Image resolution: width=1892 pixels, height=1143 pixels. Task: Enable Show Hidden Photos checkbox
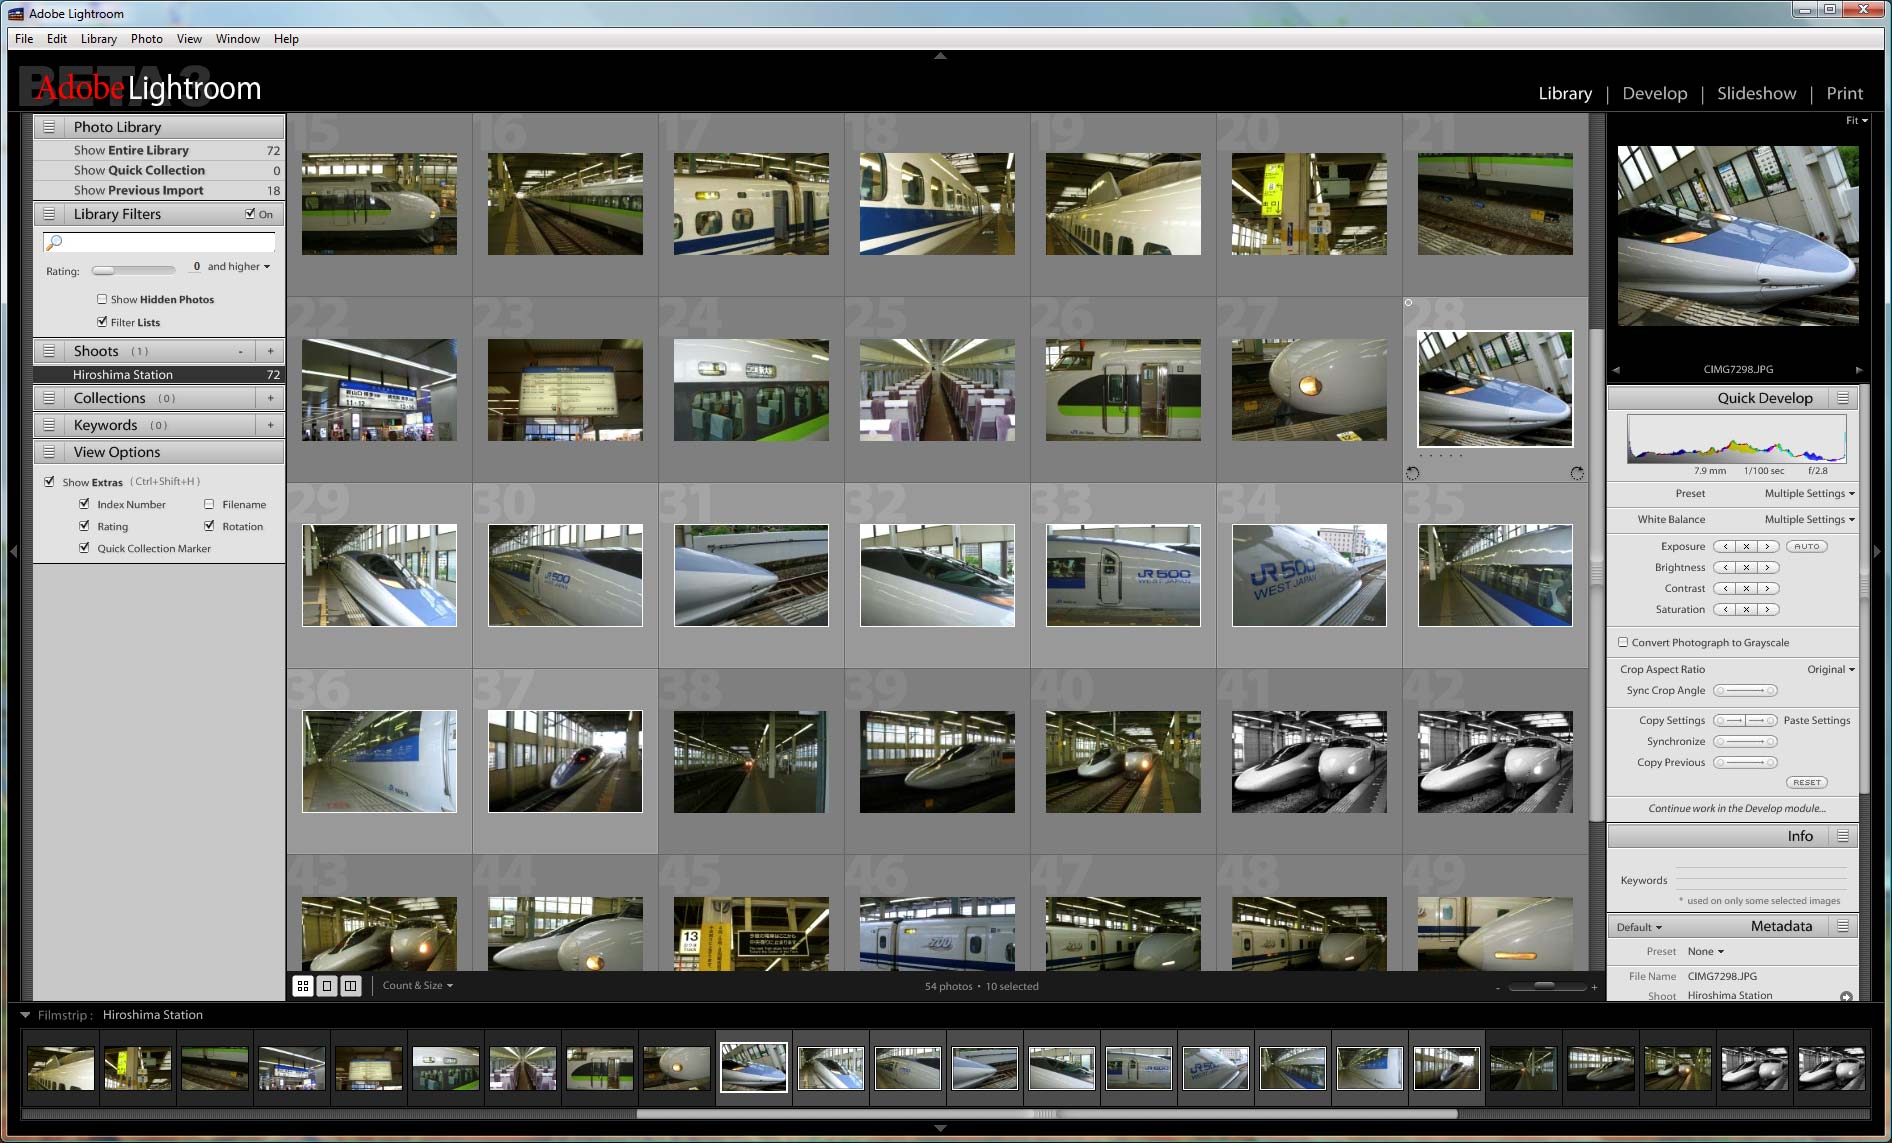[x=102, y=299]
